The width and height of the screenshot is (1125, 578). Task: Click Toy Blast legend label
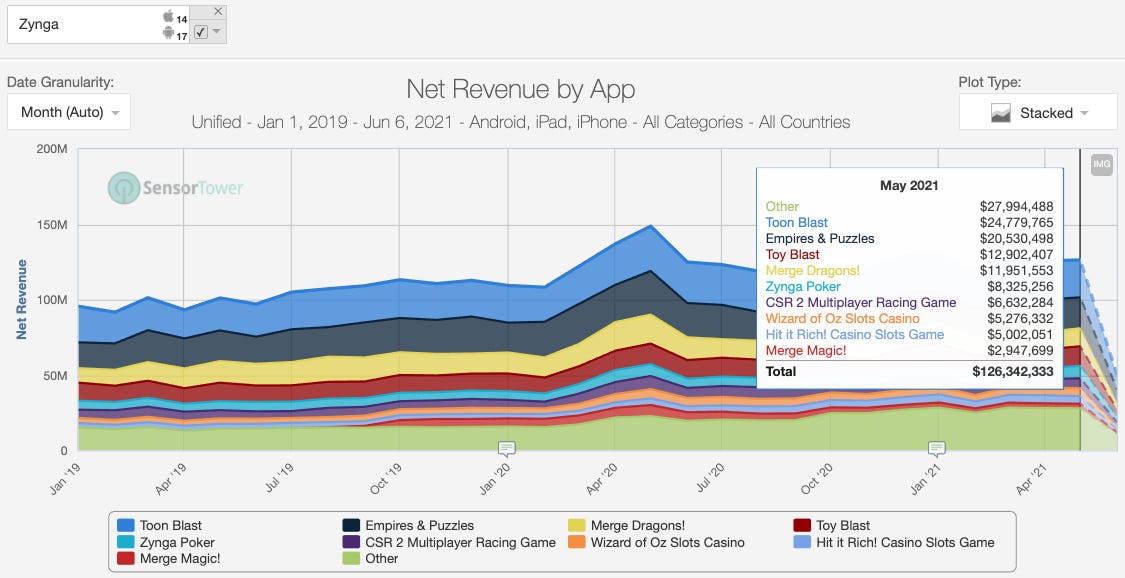pos(843,526)
